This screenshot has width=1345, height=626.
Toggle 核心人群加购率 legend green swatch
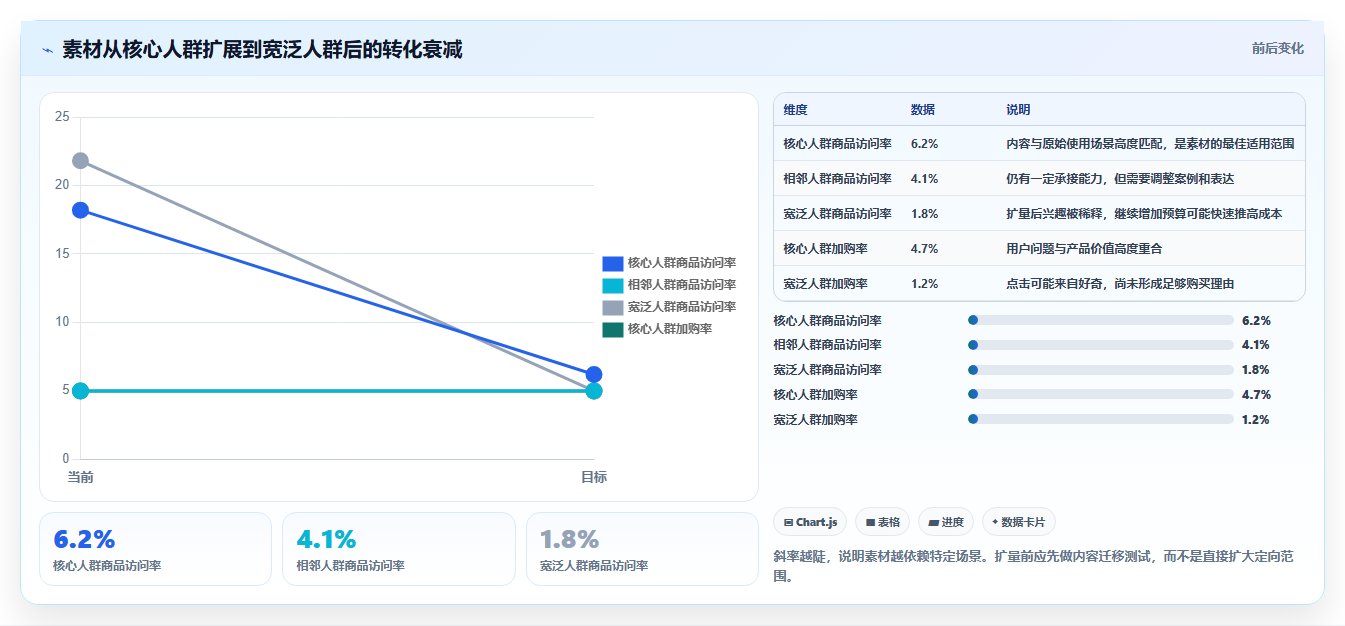tap(612, 329)
